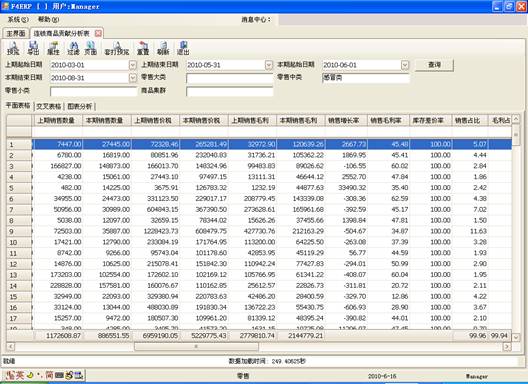Click the 零售小类 input field
528x384 pixels.
tap(93, 91)
